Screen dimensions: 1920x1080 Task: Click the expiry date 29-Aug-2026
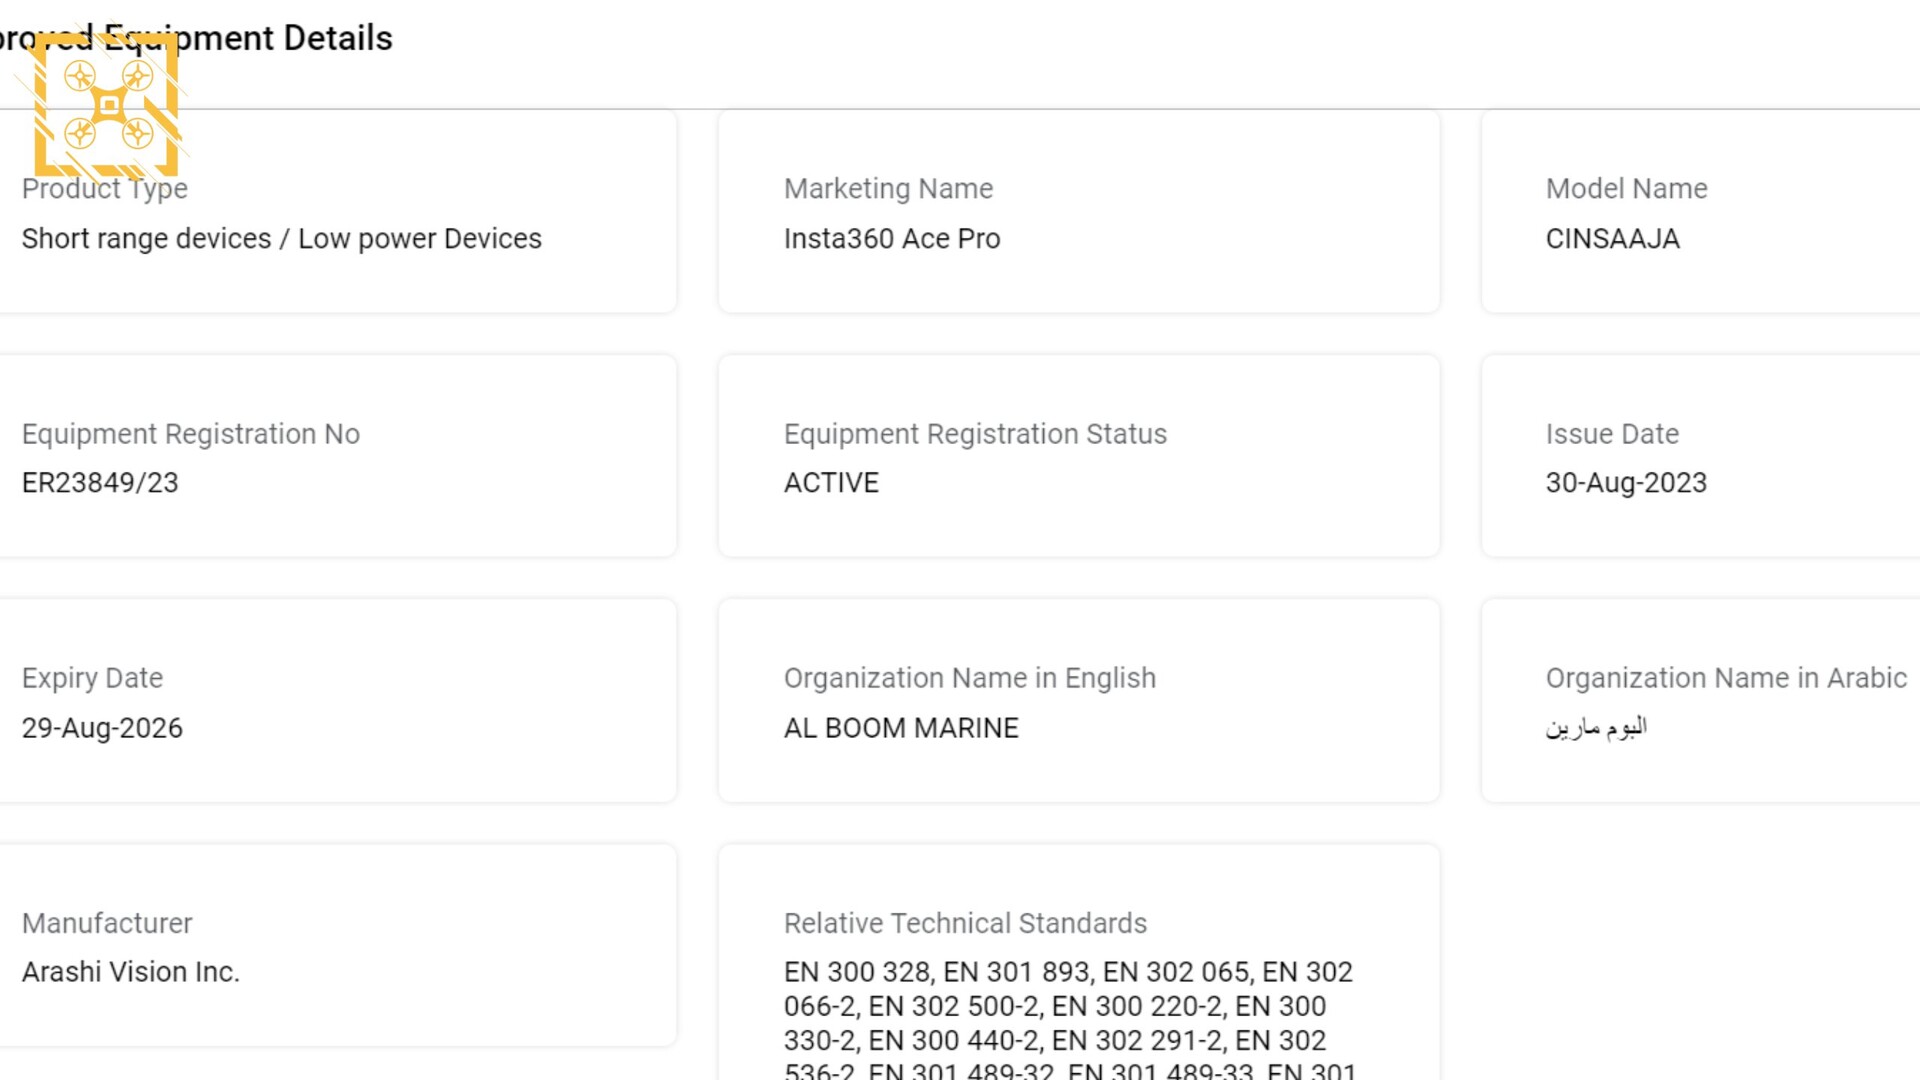point(102,728)
